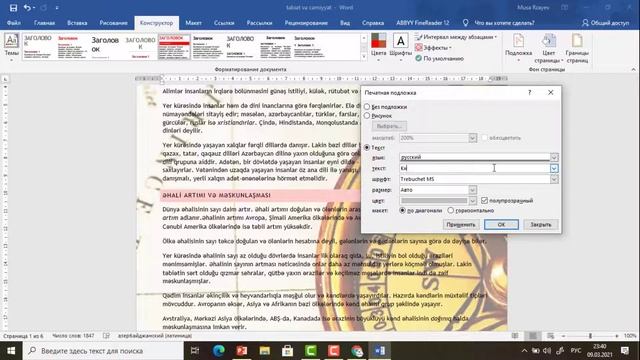Image resolution: width=640 pixels, height=360 pixels.
Task: Adjust the zoom slider in status bar
Action: pyautogui.click(x=590, y=336)
